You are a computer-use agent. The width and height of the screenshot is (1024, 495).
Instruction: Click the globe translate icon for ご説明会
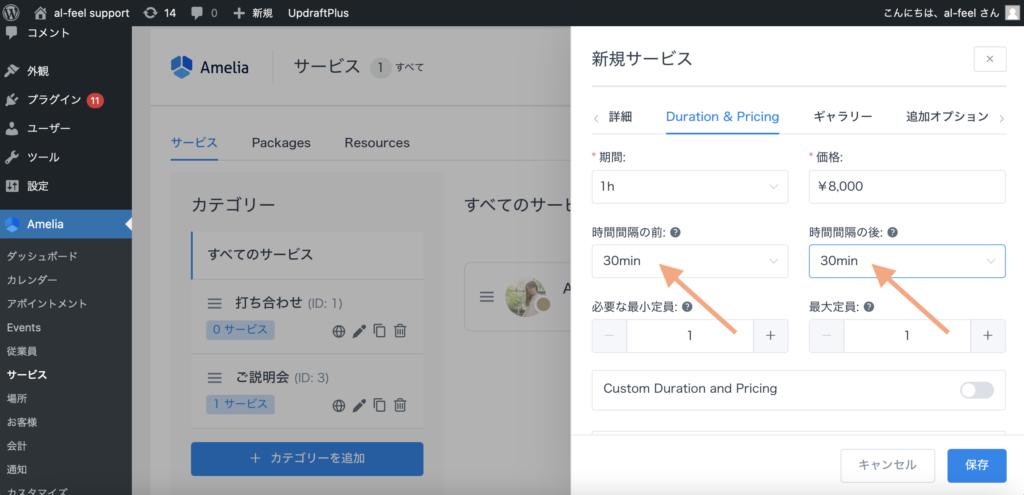point(339,405)
